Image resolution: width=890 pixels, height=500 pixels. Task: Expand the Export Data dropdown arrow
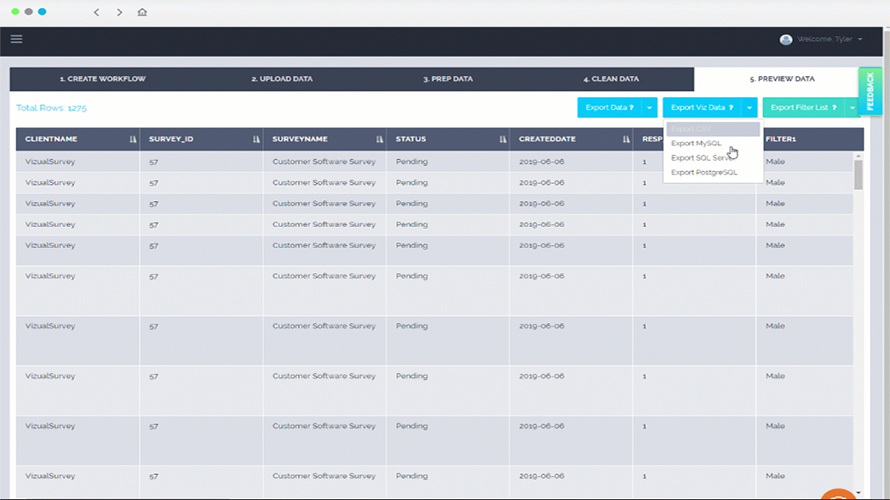coord(650,107)
